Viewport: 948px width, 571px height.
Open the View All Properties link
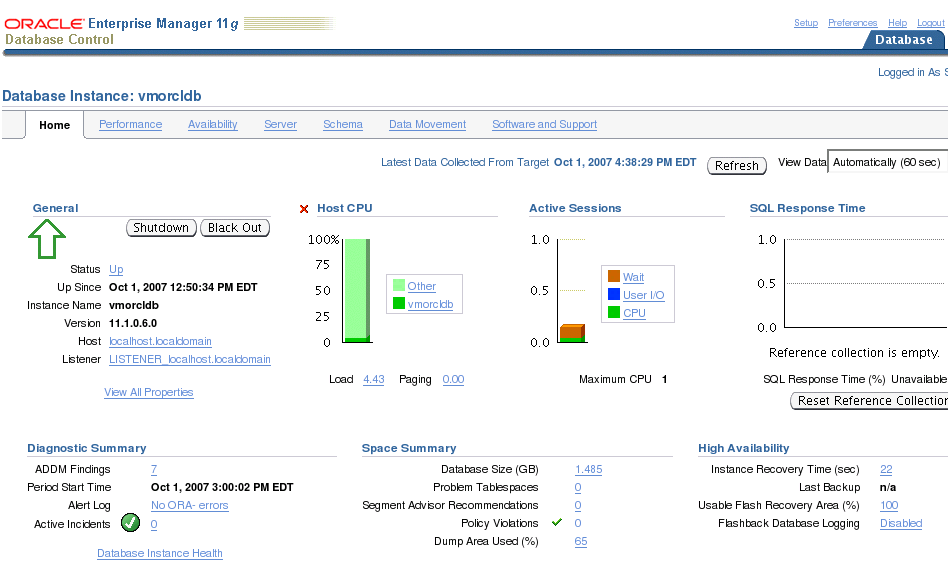149,392
